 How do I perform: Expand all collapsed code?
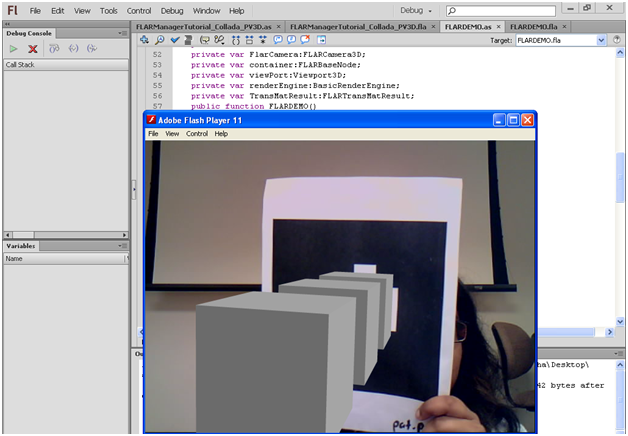[263, 39]
